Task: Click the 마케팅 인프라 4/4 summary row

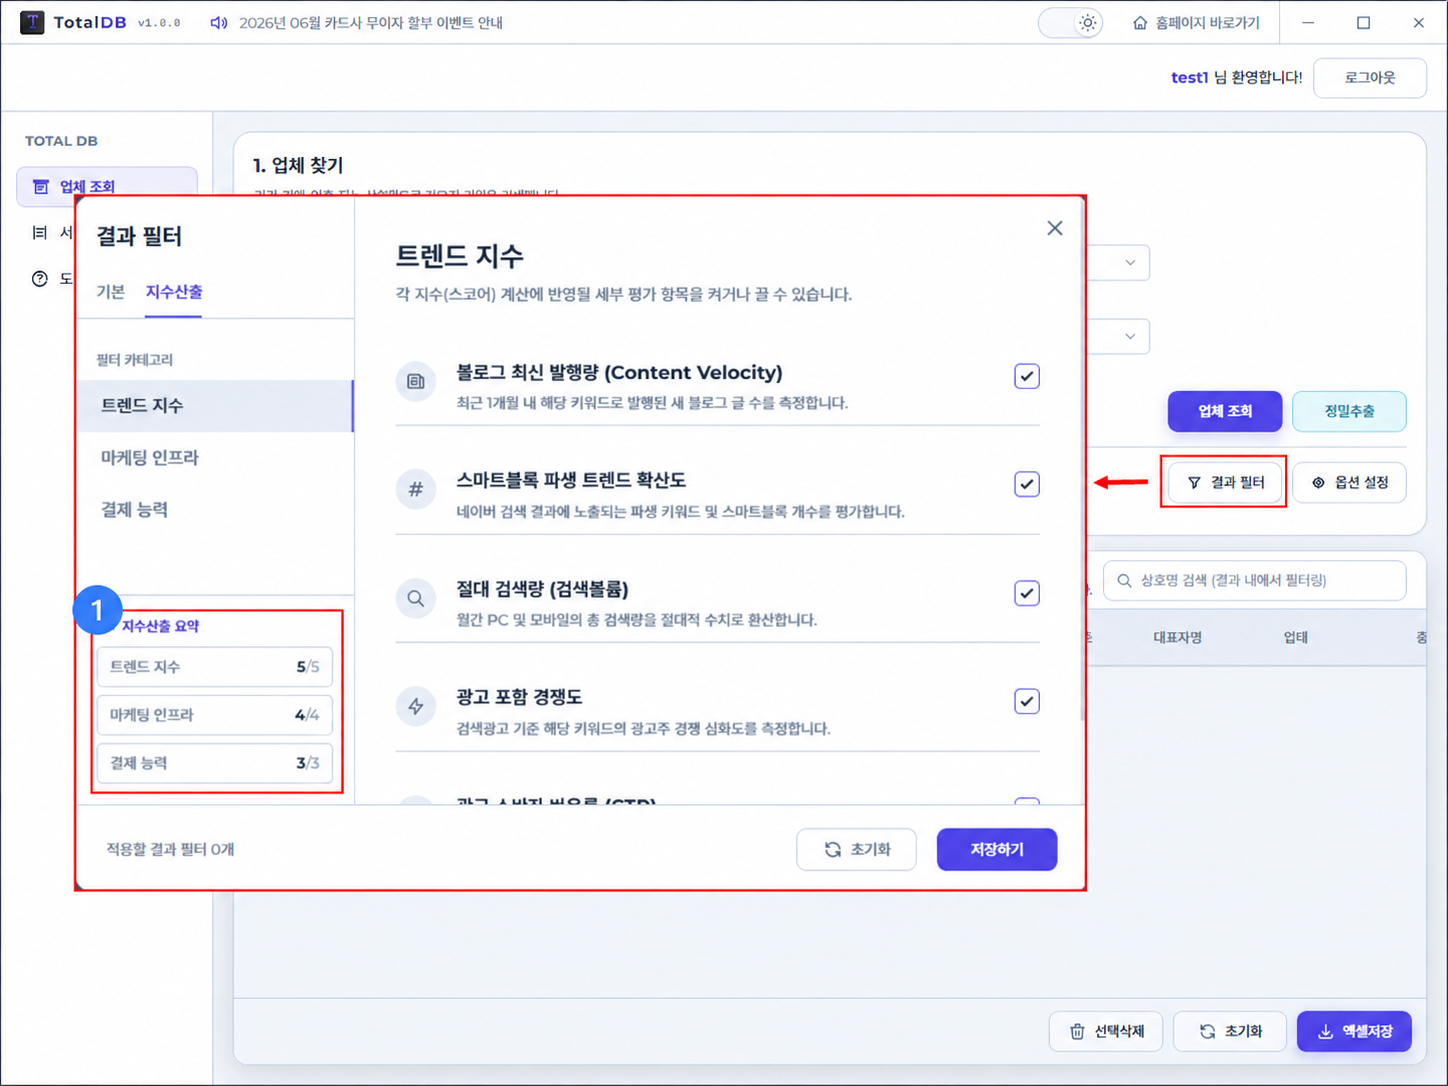Action: [x=215, y=715]
